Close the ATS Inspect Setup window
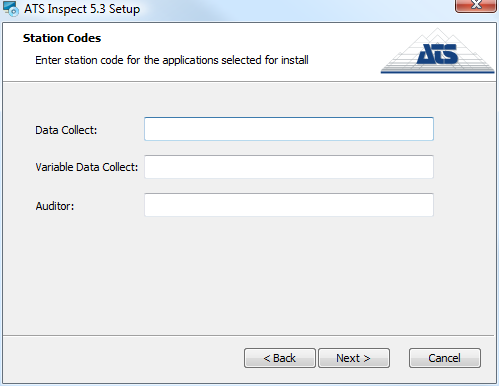This screenshot has width=499, height=386. [476, 5]
